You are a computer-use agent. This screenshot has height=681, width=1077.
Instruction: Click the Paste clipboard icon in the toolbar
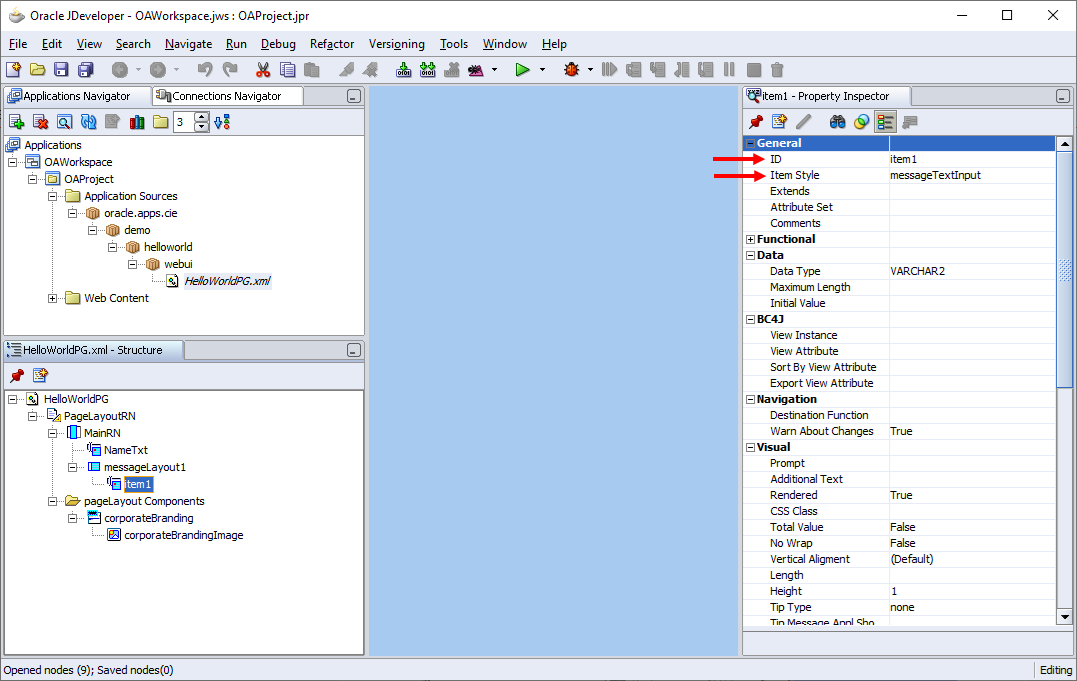tap(312, 69)
